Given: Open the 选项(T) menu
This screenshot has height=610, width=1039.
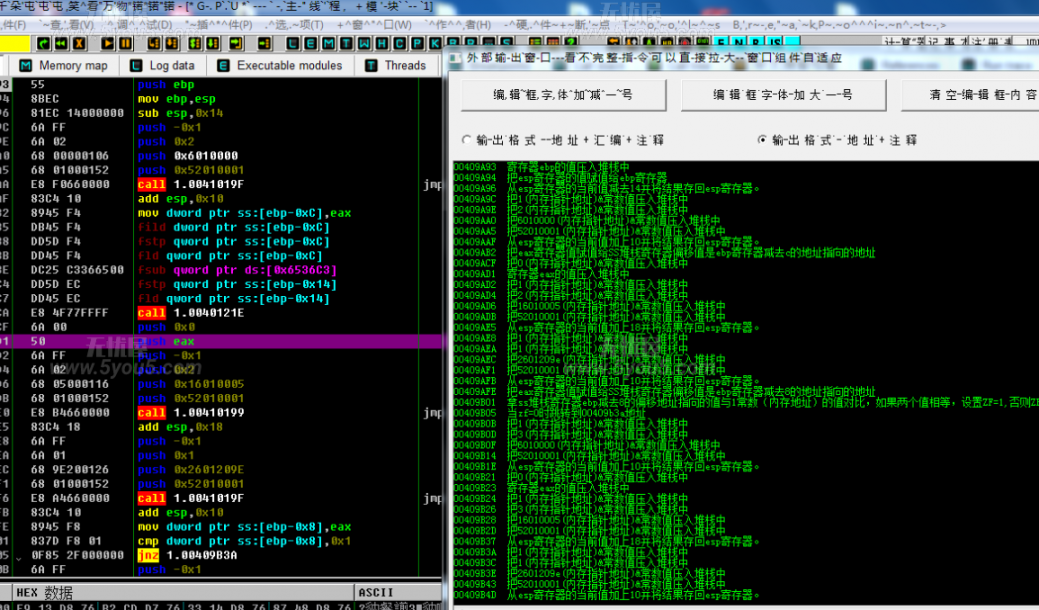Looking at the screenshot, I should point(295,25).
